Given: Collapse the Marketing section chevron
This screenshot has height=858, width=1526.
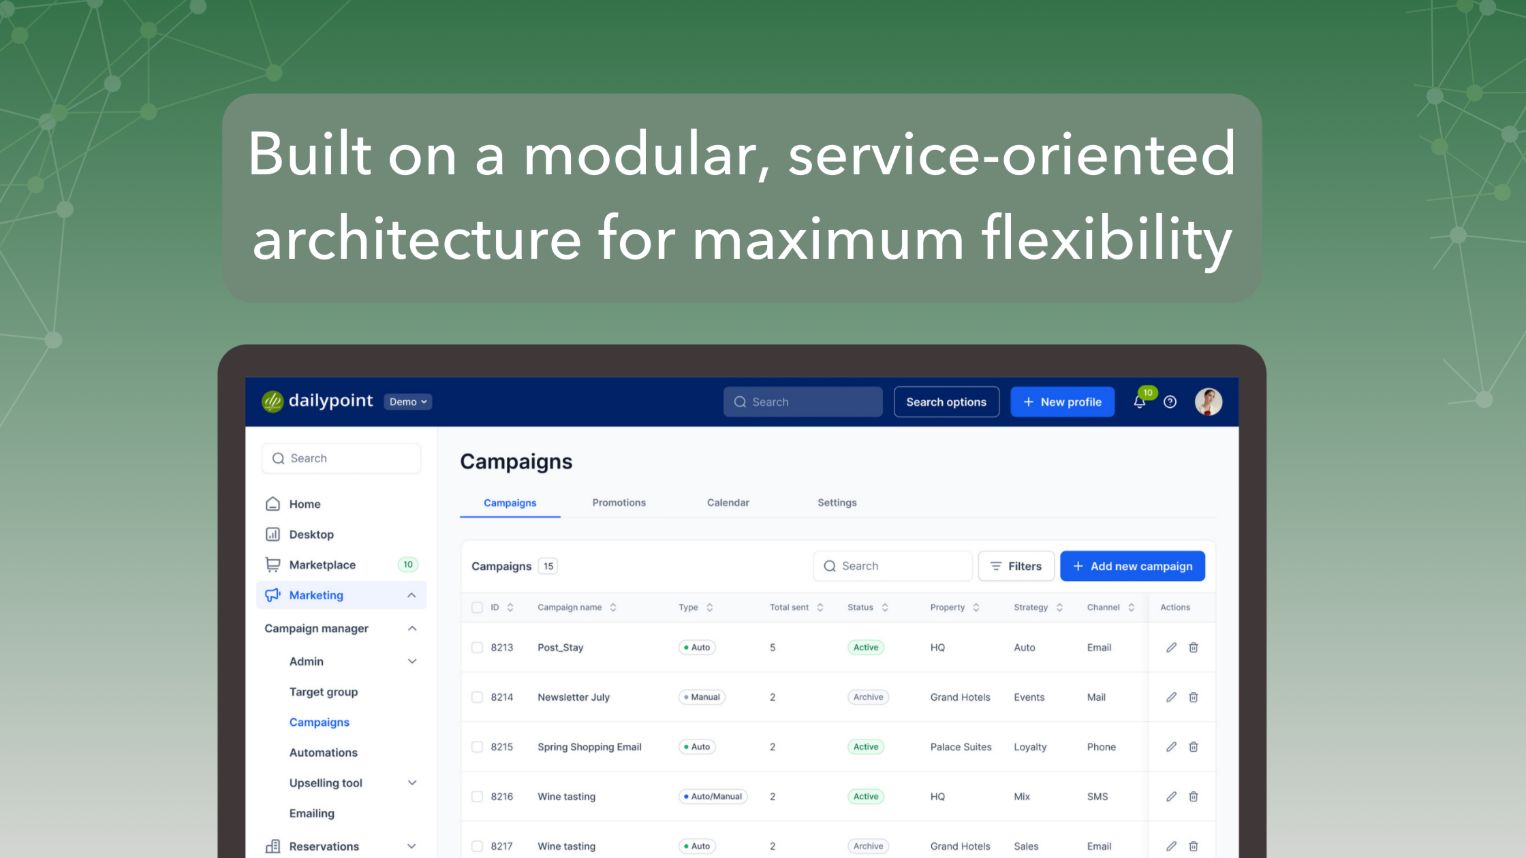Looking at the screenshot, I should [411, 595].
